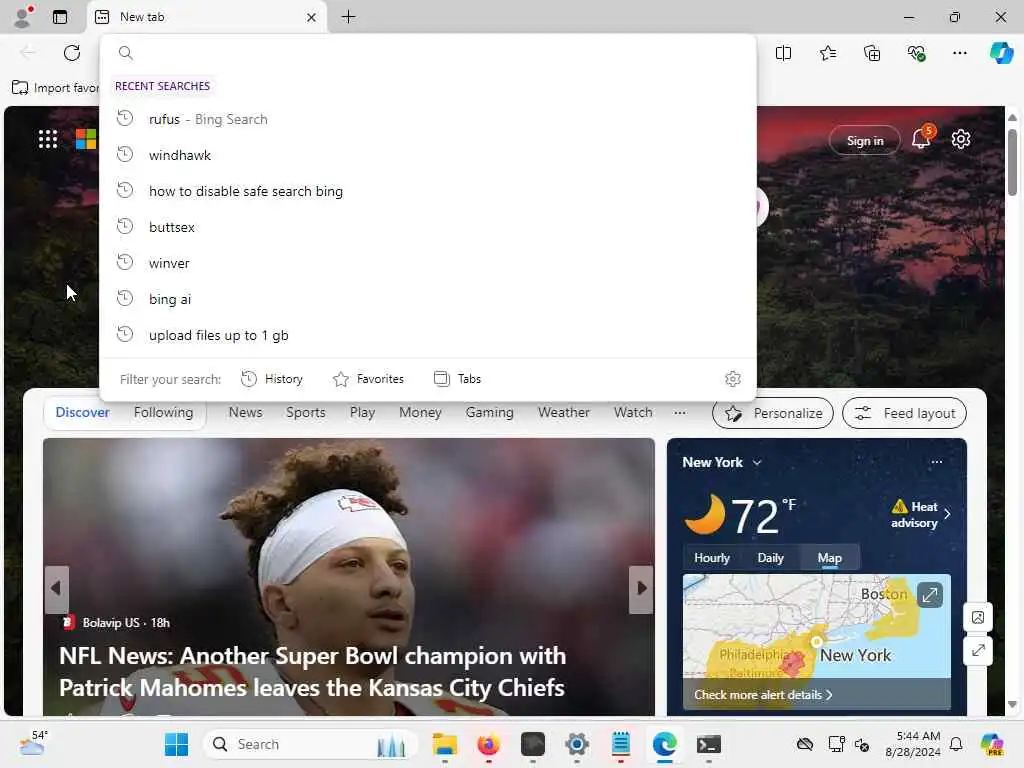The image size is (1024, 768).
Task: Switch weather card to Hourly
Action: (x=711, y=558)
